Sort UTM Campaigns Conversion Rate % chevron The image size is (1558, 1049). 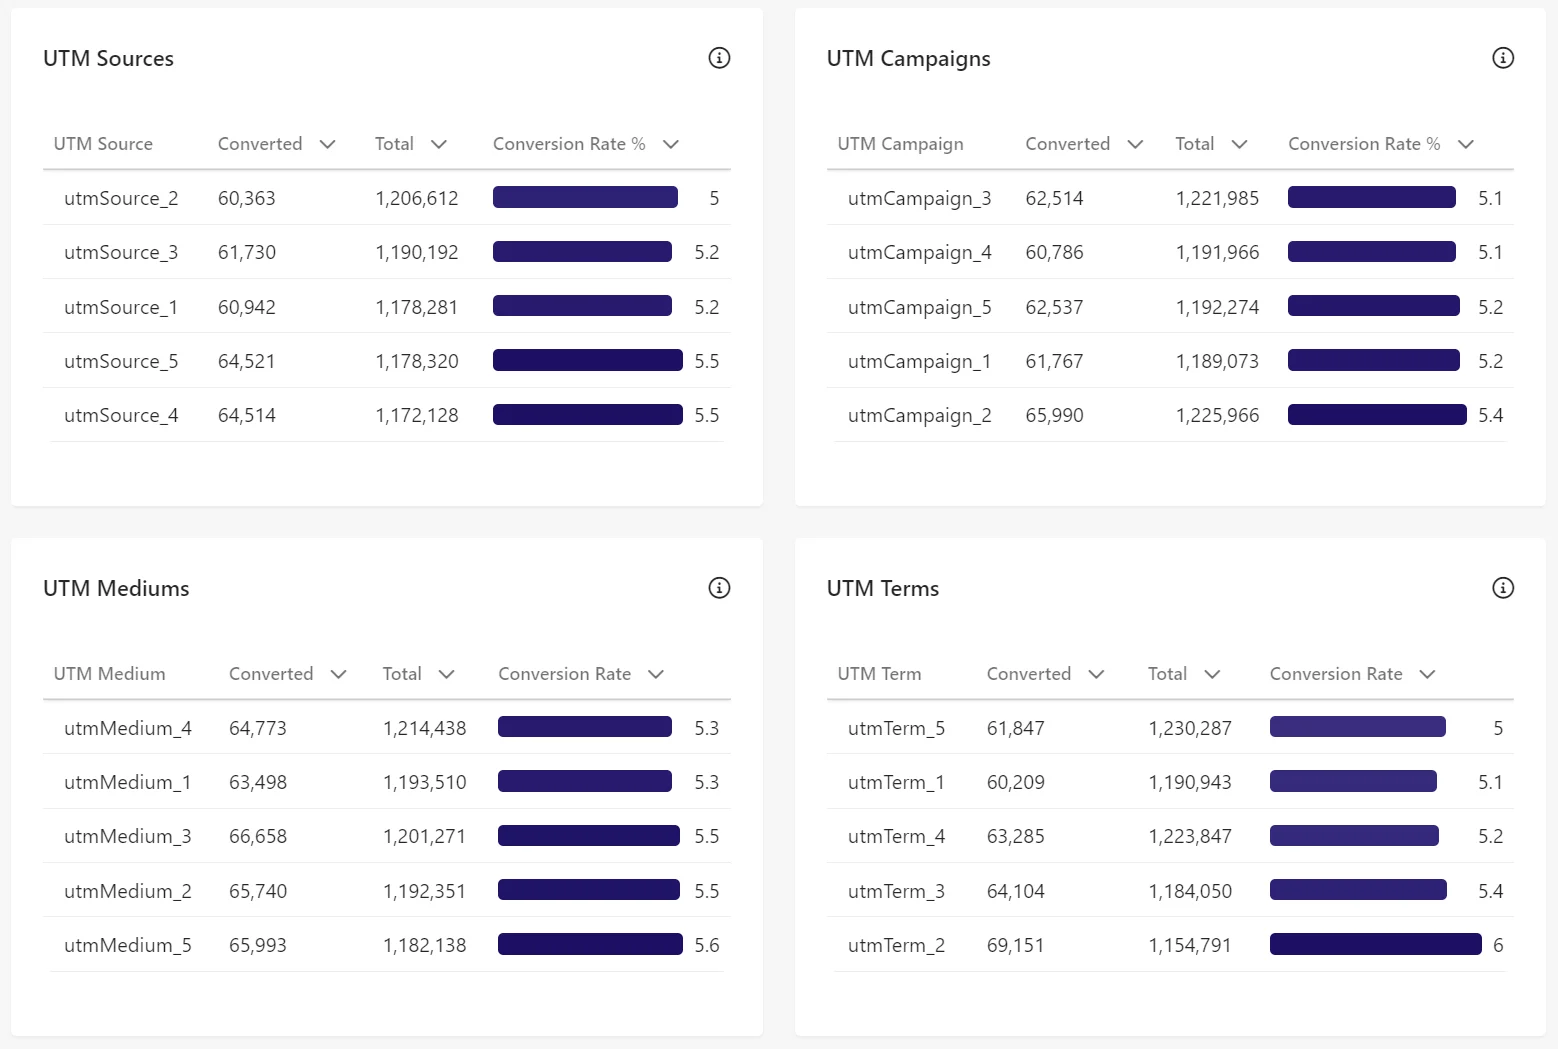click(1466, 144)
